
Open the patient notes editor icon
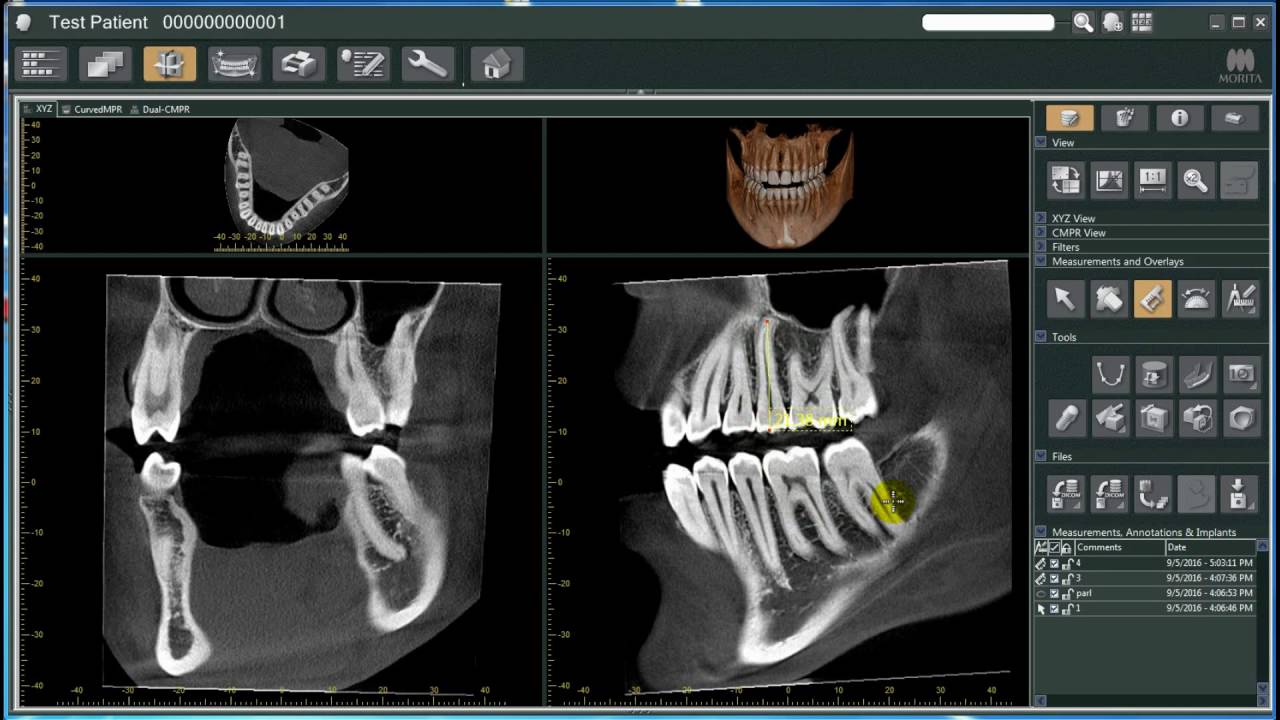pos(362,64)
